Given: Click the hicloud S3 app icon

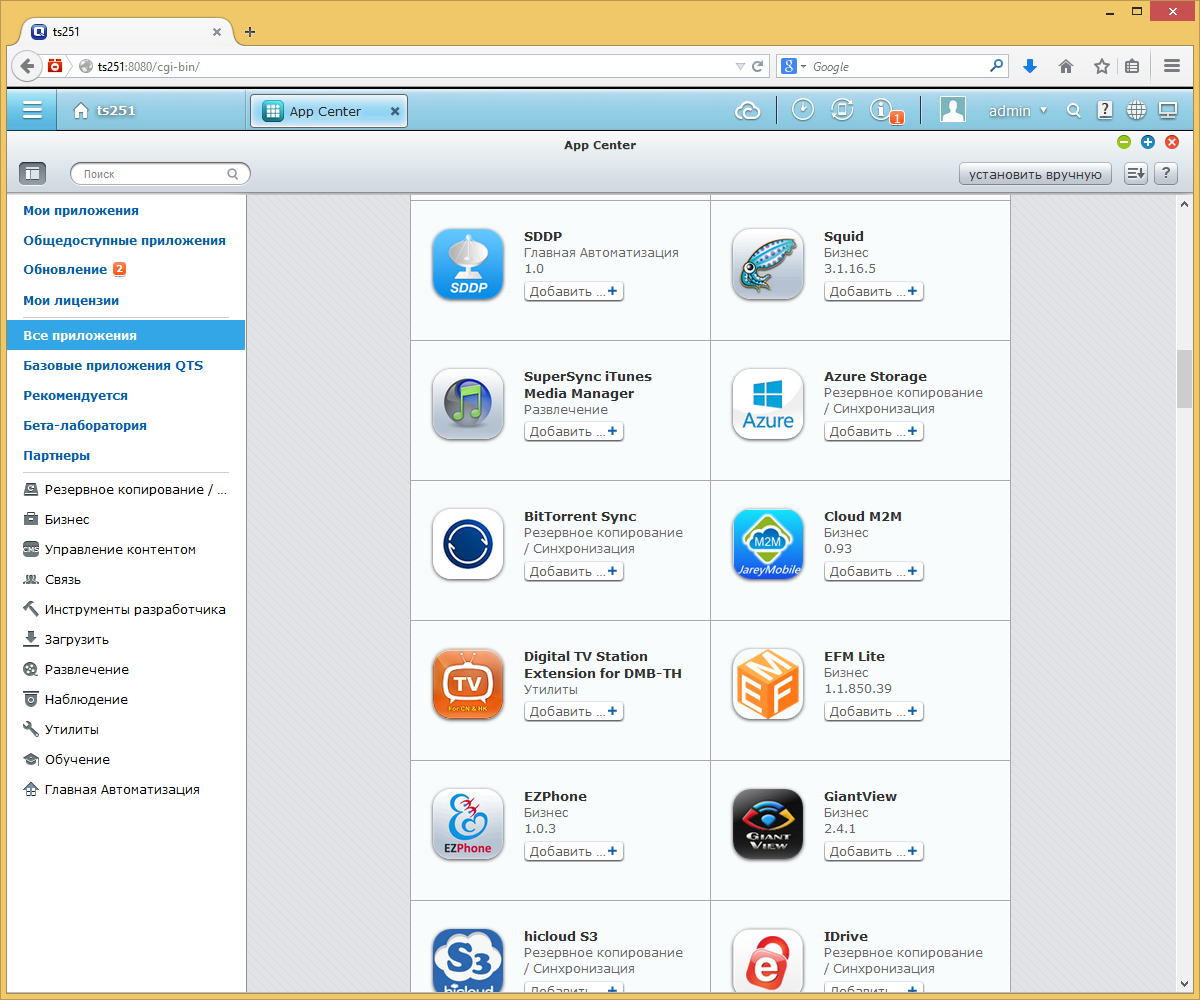Looking at the screenshot, I should (x=468, y=960).
